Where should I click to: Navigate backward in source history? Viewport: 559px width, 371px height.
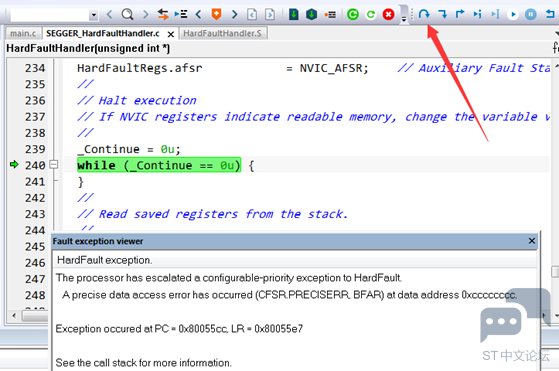[252, 15]
